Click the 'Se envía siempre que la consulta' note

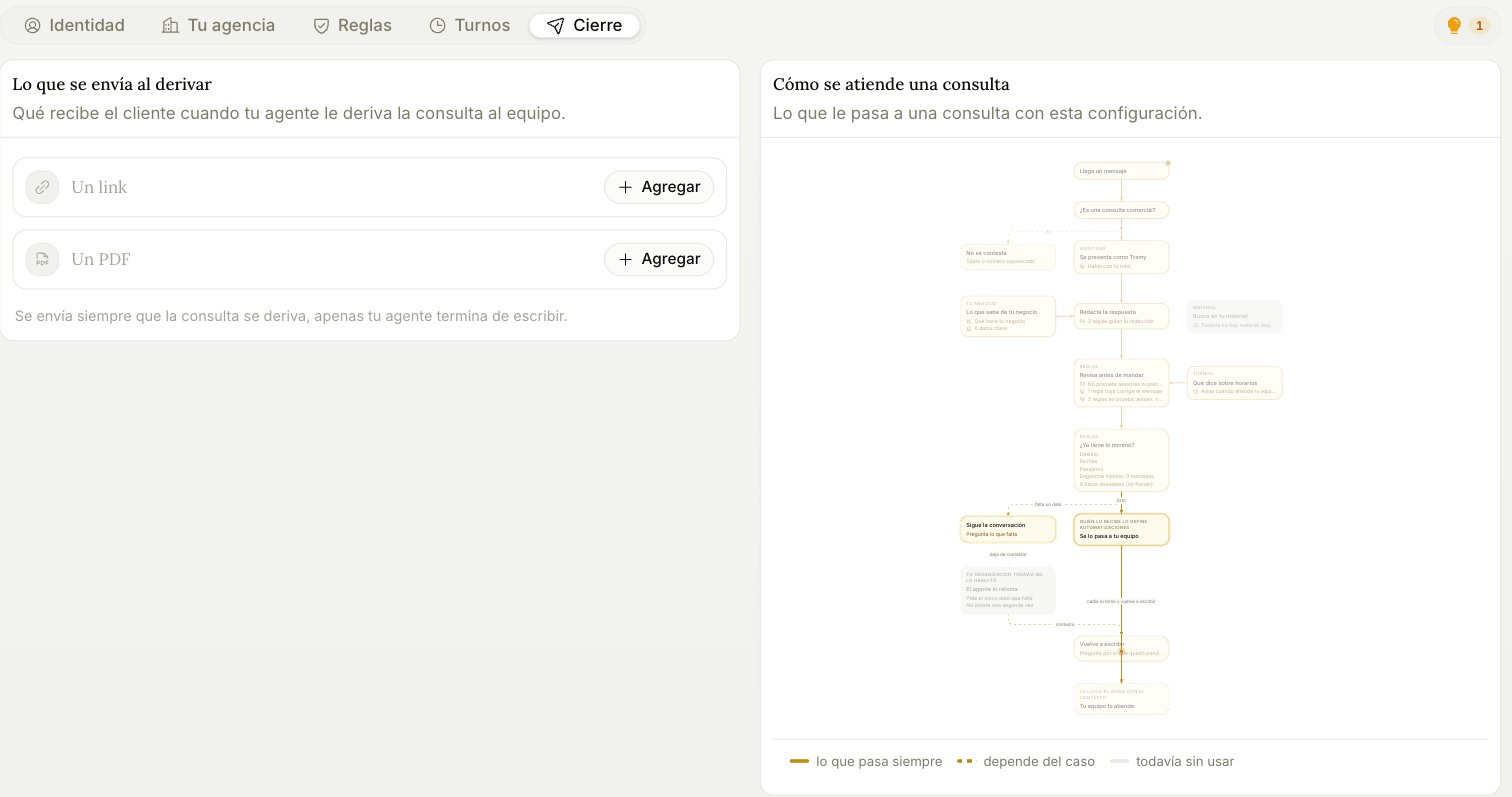coord(291,316)
